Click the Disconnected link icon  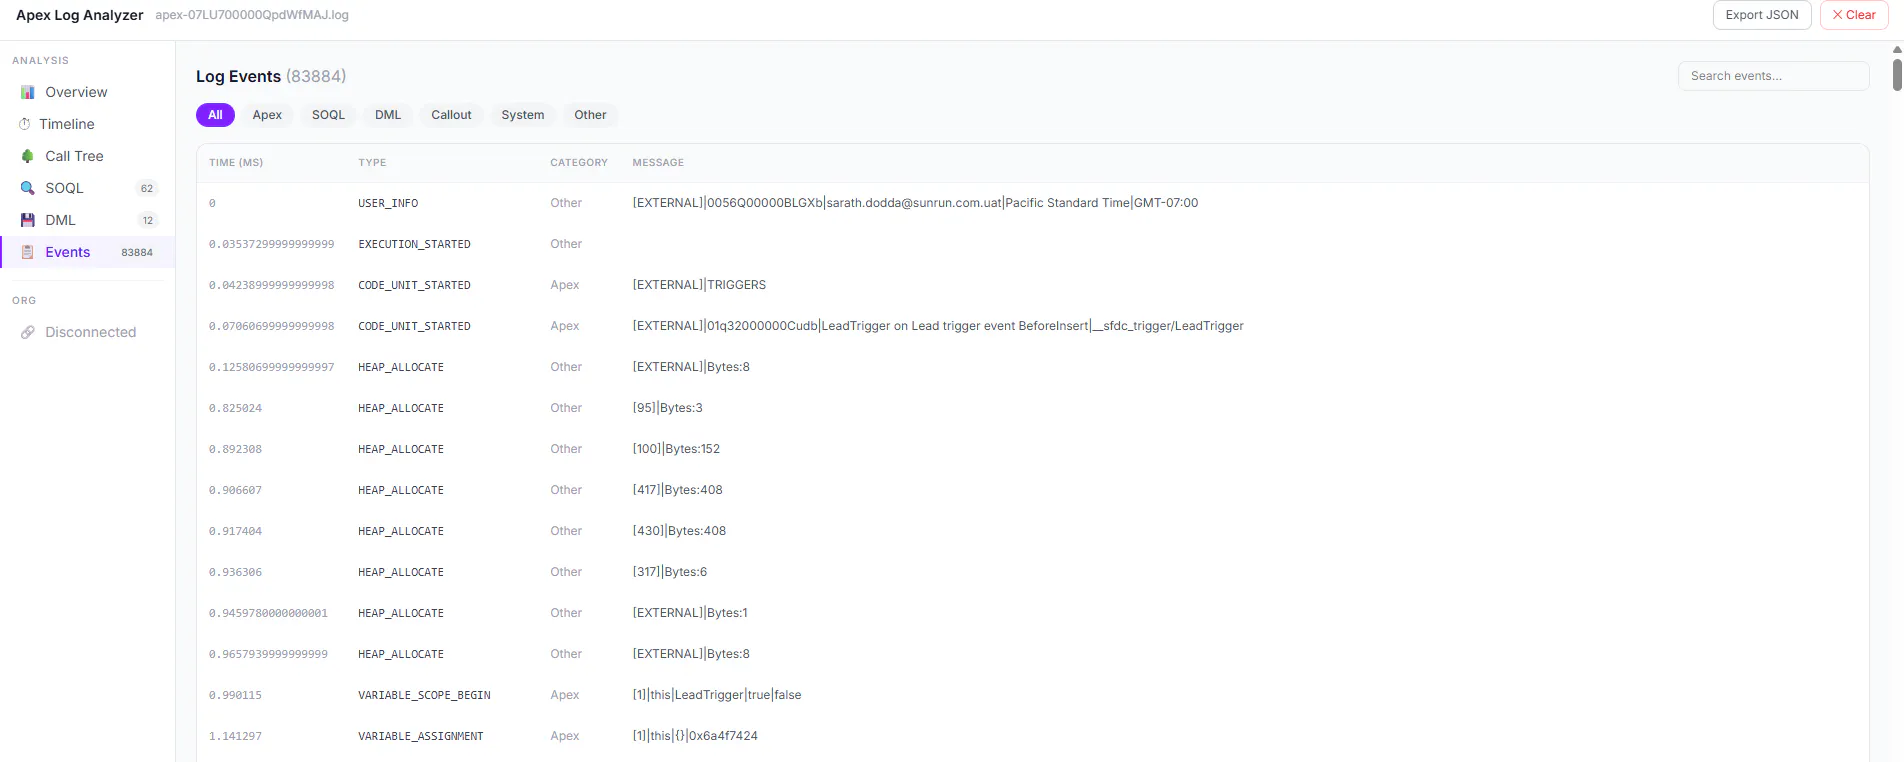pos(28,332)
